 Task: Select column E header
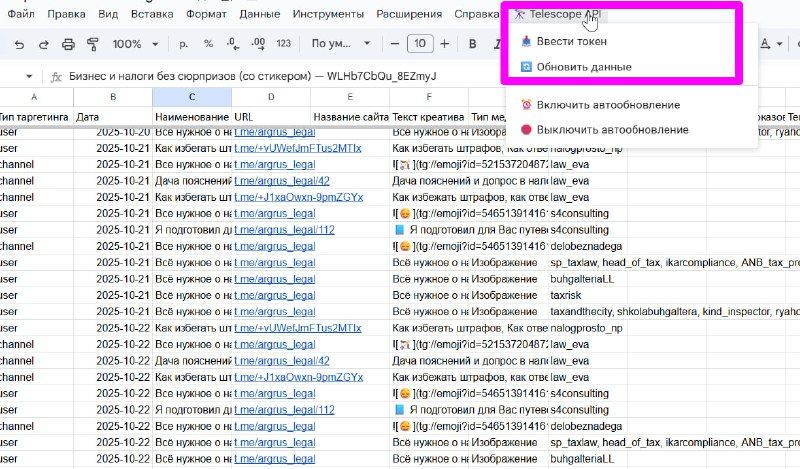click(350, 96)
